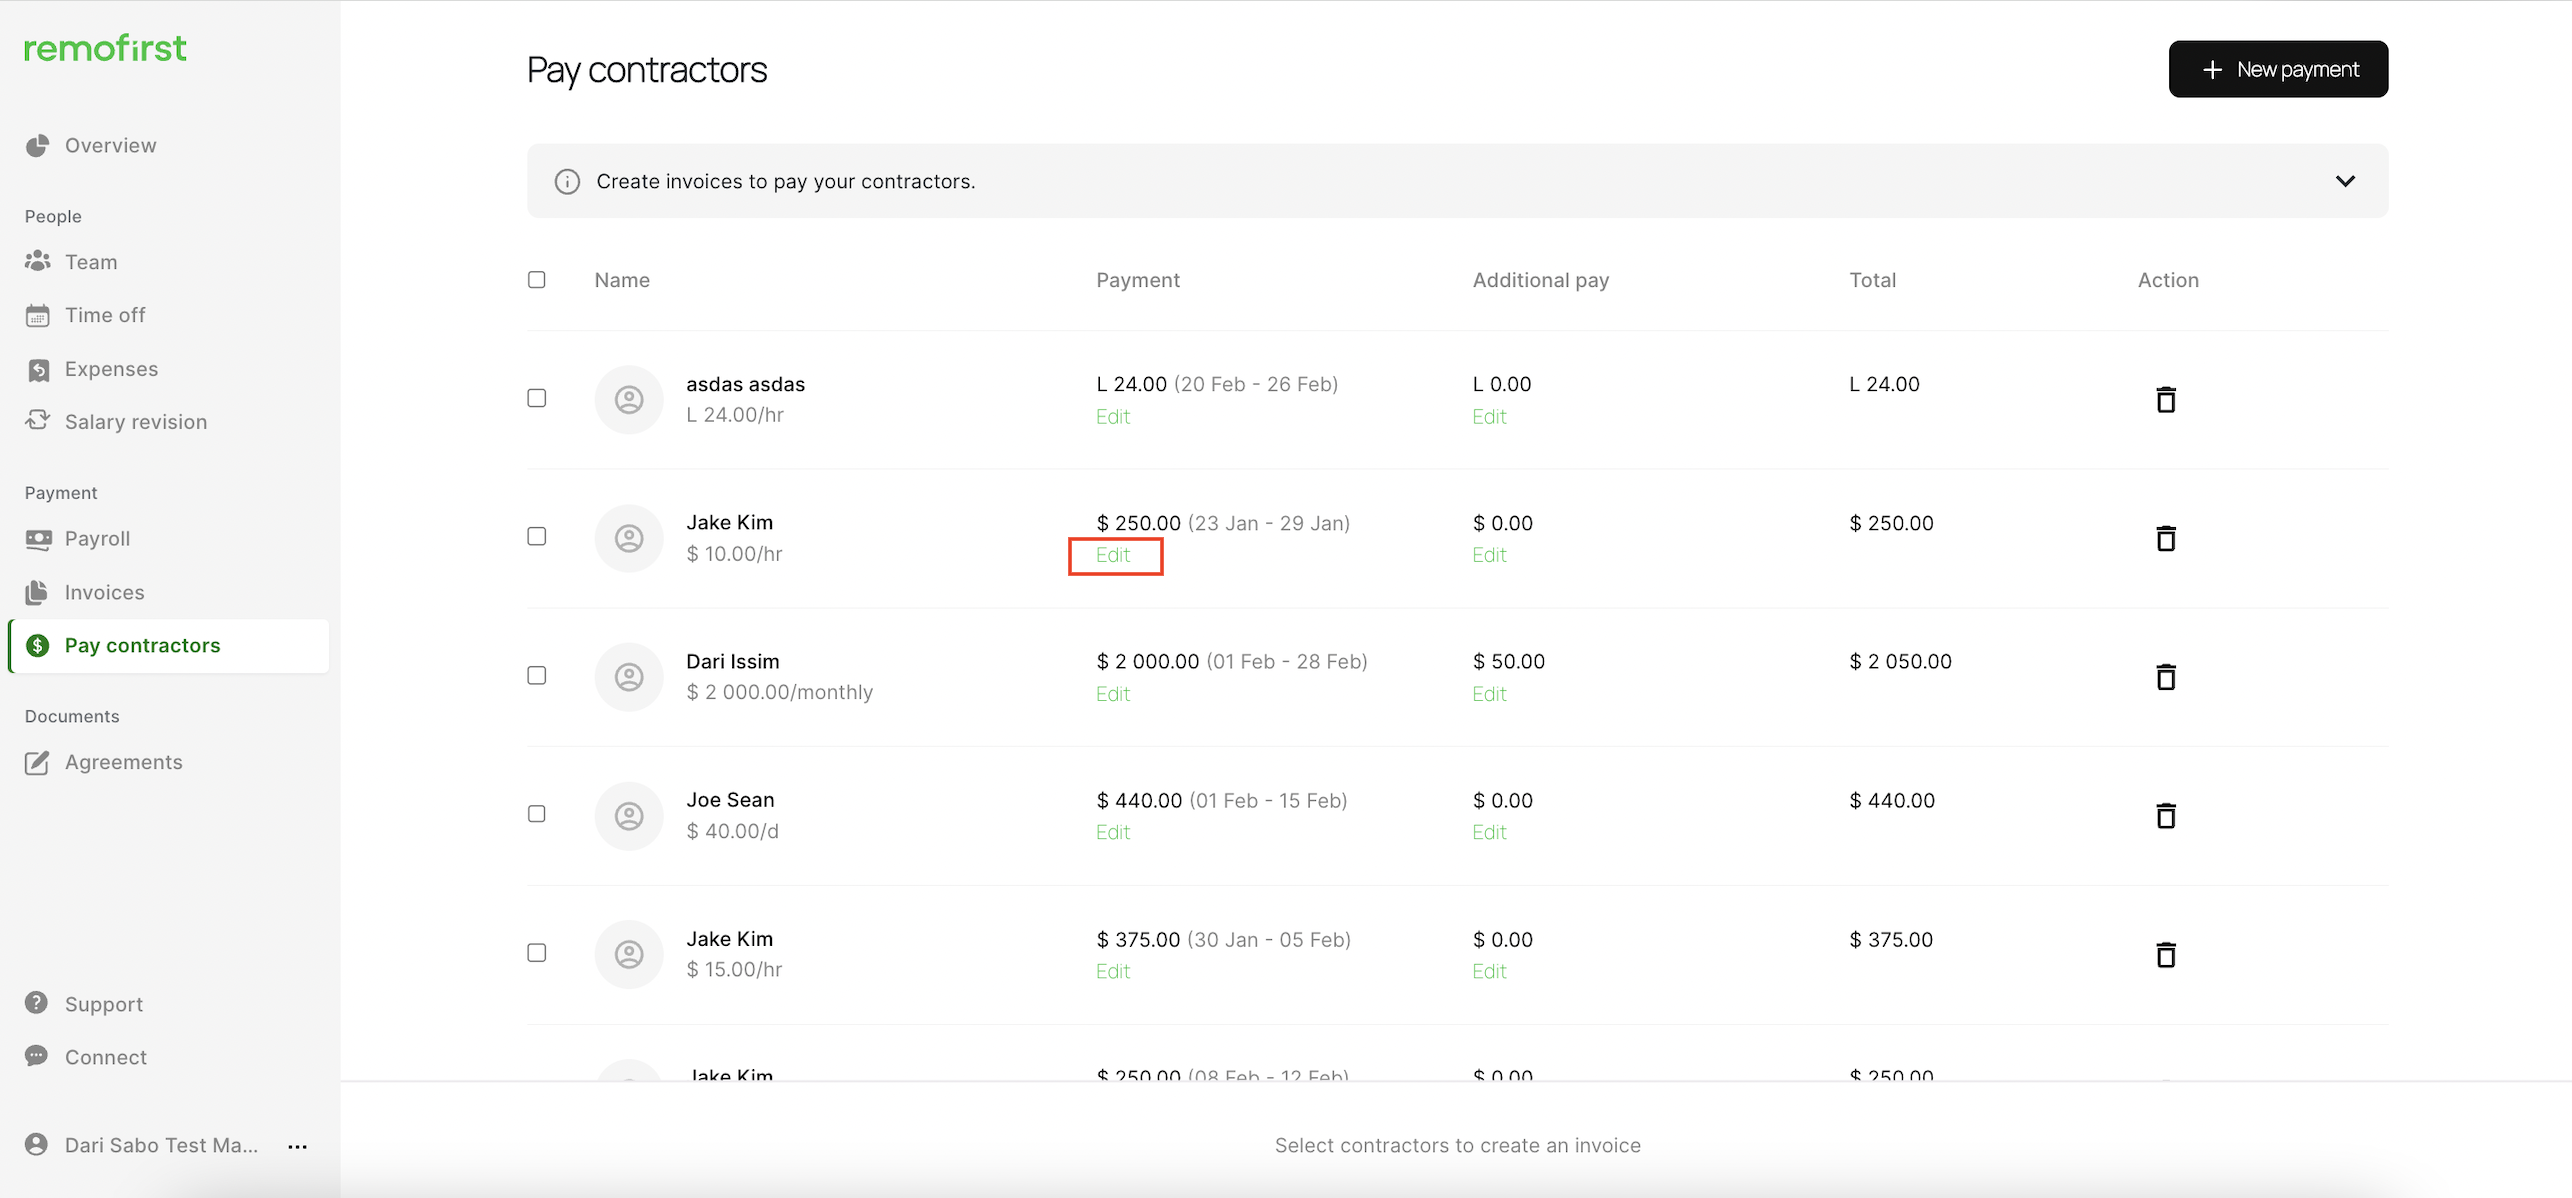This screenshot has width=2572, height=1198.
Task: Delete the Dari Issim payment with the trash icon
Action: (2166, 677)
